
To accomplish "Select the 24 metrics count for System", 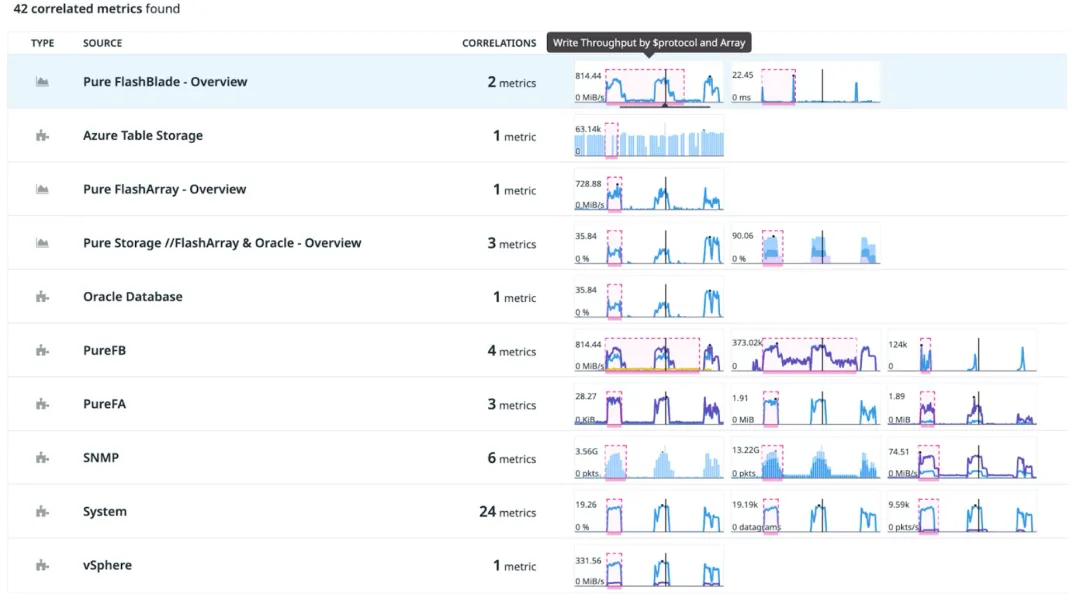I will pos(507,512).
